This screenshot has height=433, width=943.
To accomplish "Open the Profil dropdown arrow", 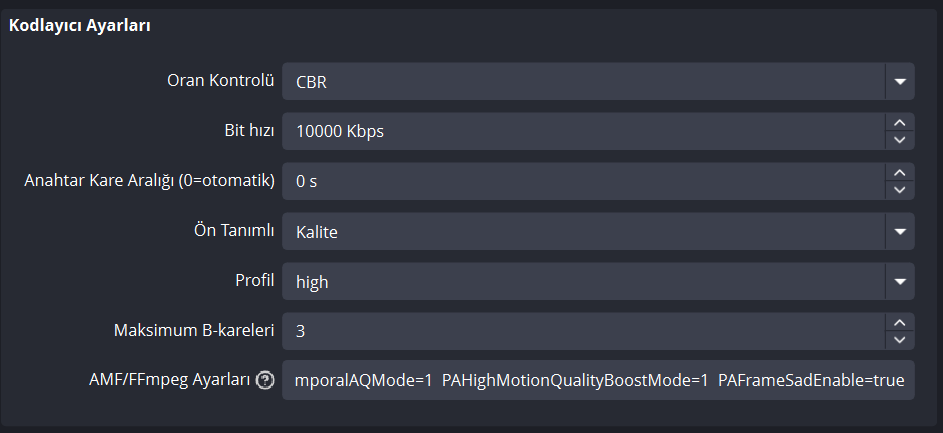I will pos(899,282).
